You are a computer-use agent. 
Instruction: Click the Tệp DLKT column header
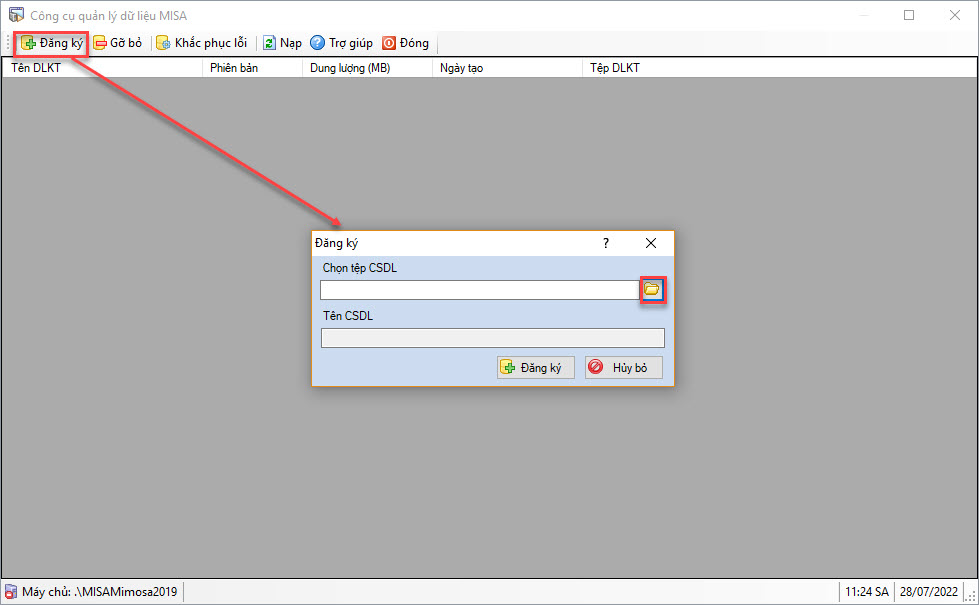pyautogui.click(x=779, y=68)
